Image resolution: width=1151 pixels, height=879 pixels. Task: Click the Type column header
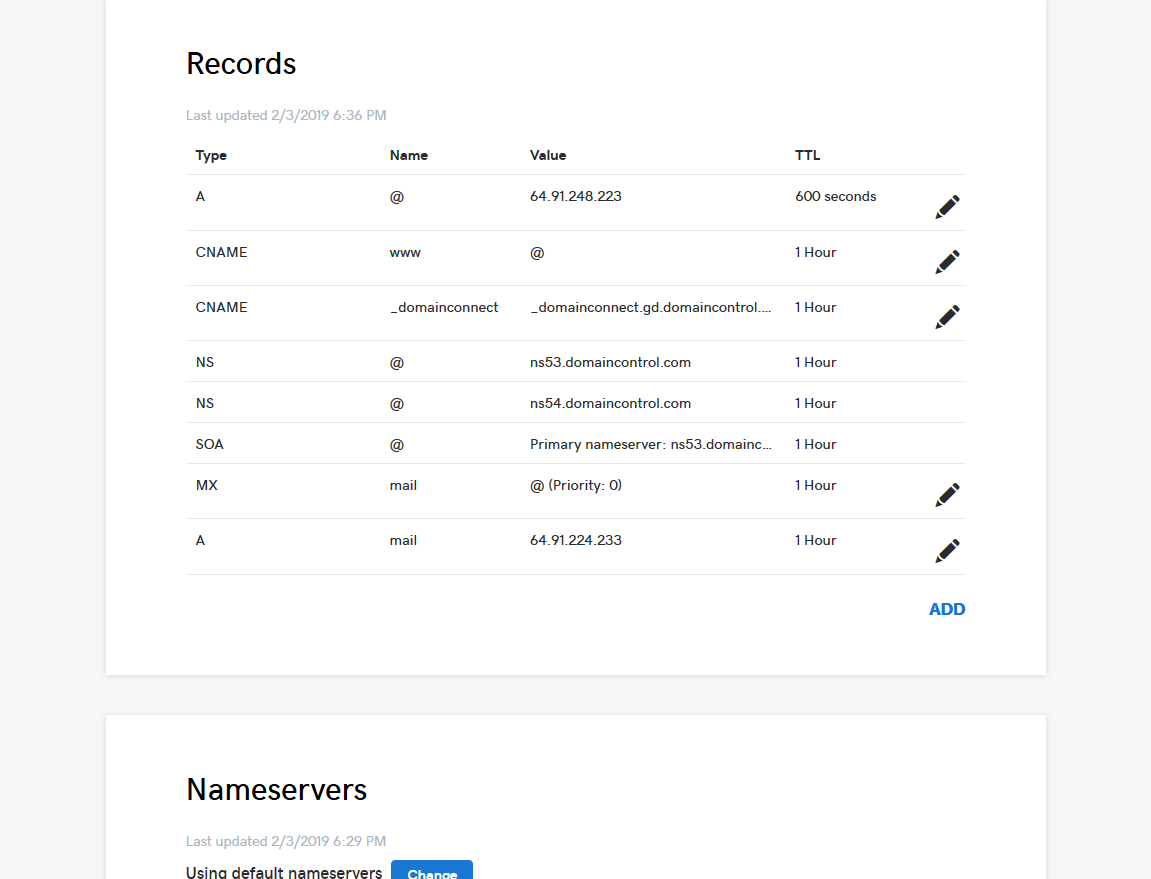pos(211,155)
